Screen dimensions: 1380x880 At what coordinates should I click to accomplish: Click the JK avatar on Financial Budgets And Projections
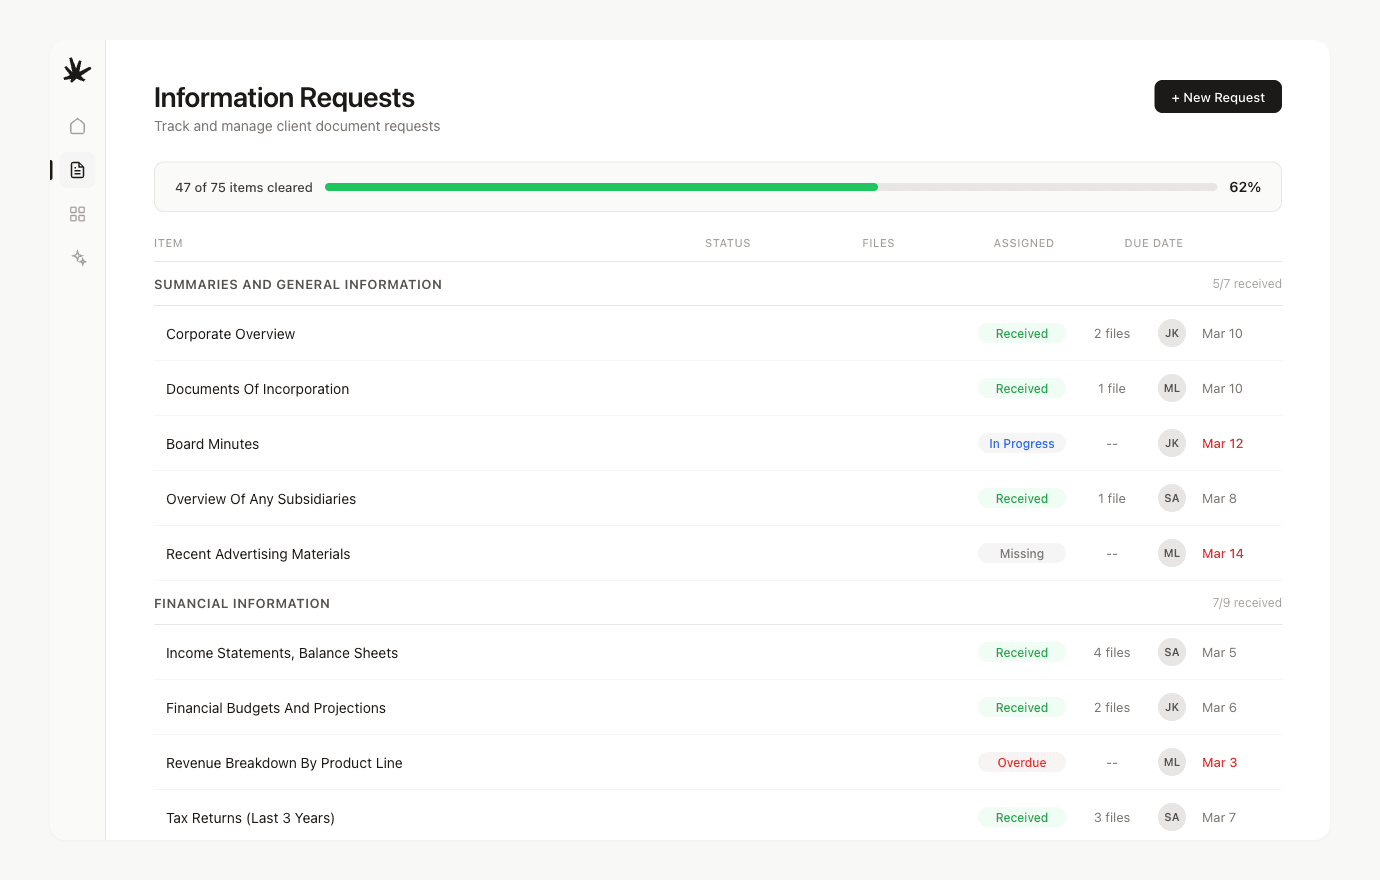[x=1171, y=707]
